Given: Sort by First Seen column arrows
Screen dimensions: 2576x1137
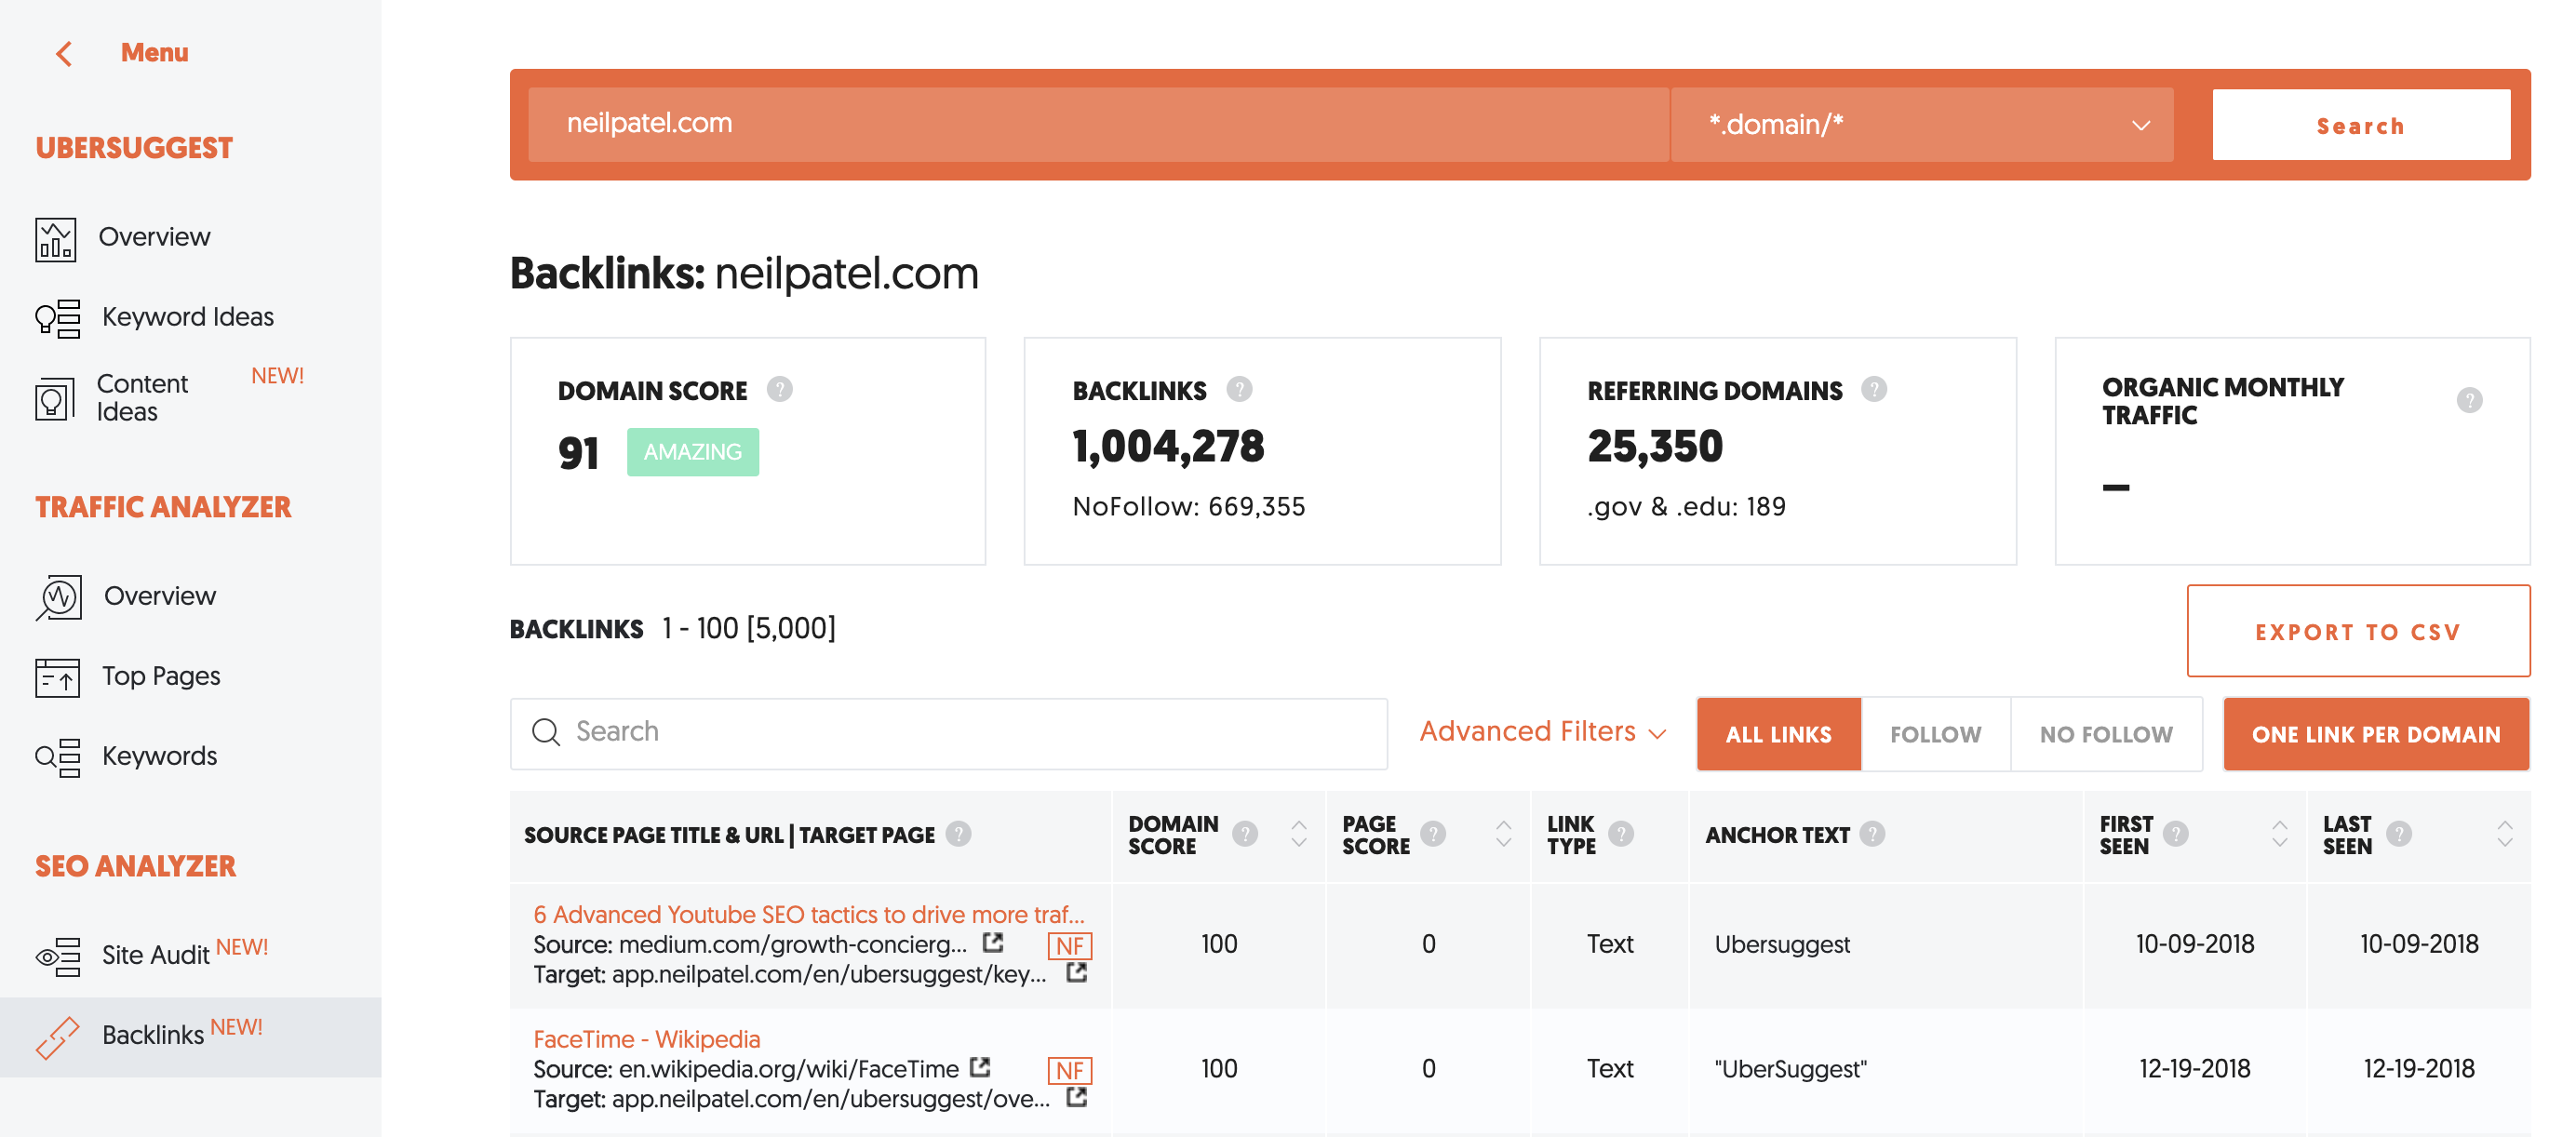Looking at the screenshot, I should pyautogui.click(x=2279, y=833).
